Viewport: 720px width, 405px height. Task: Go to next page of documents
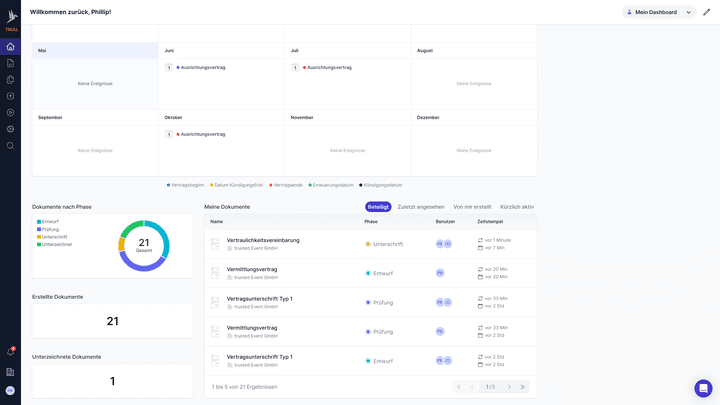[x=509, y=387]
